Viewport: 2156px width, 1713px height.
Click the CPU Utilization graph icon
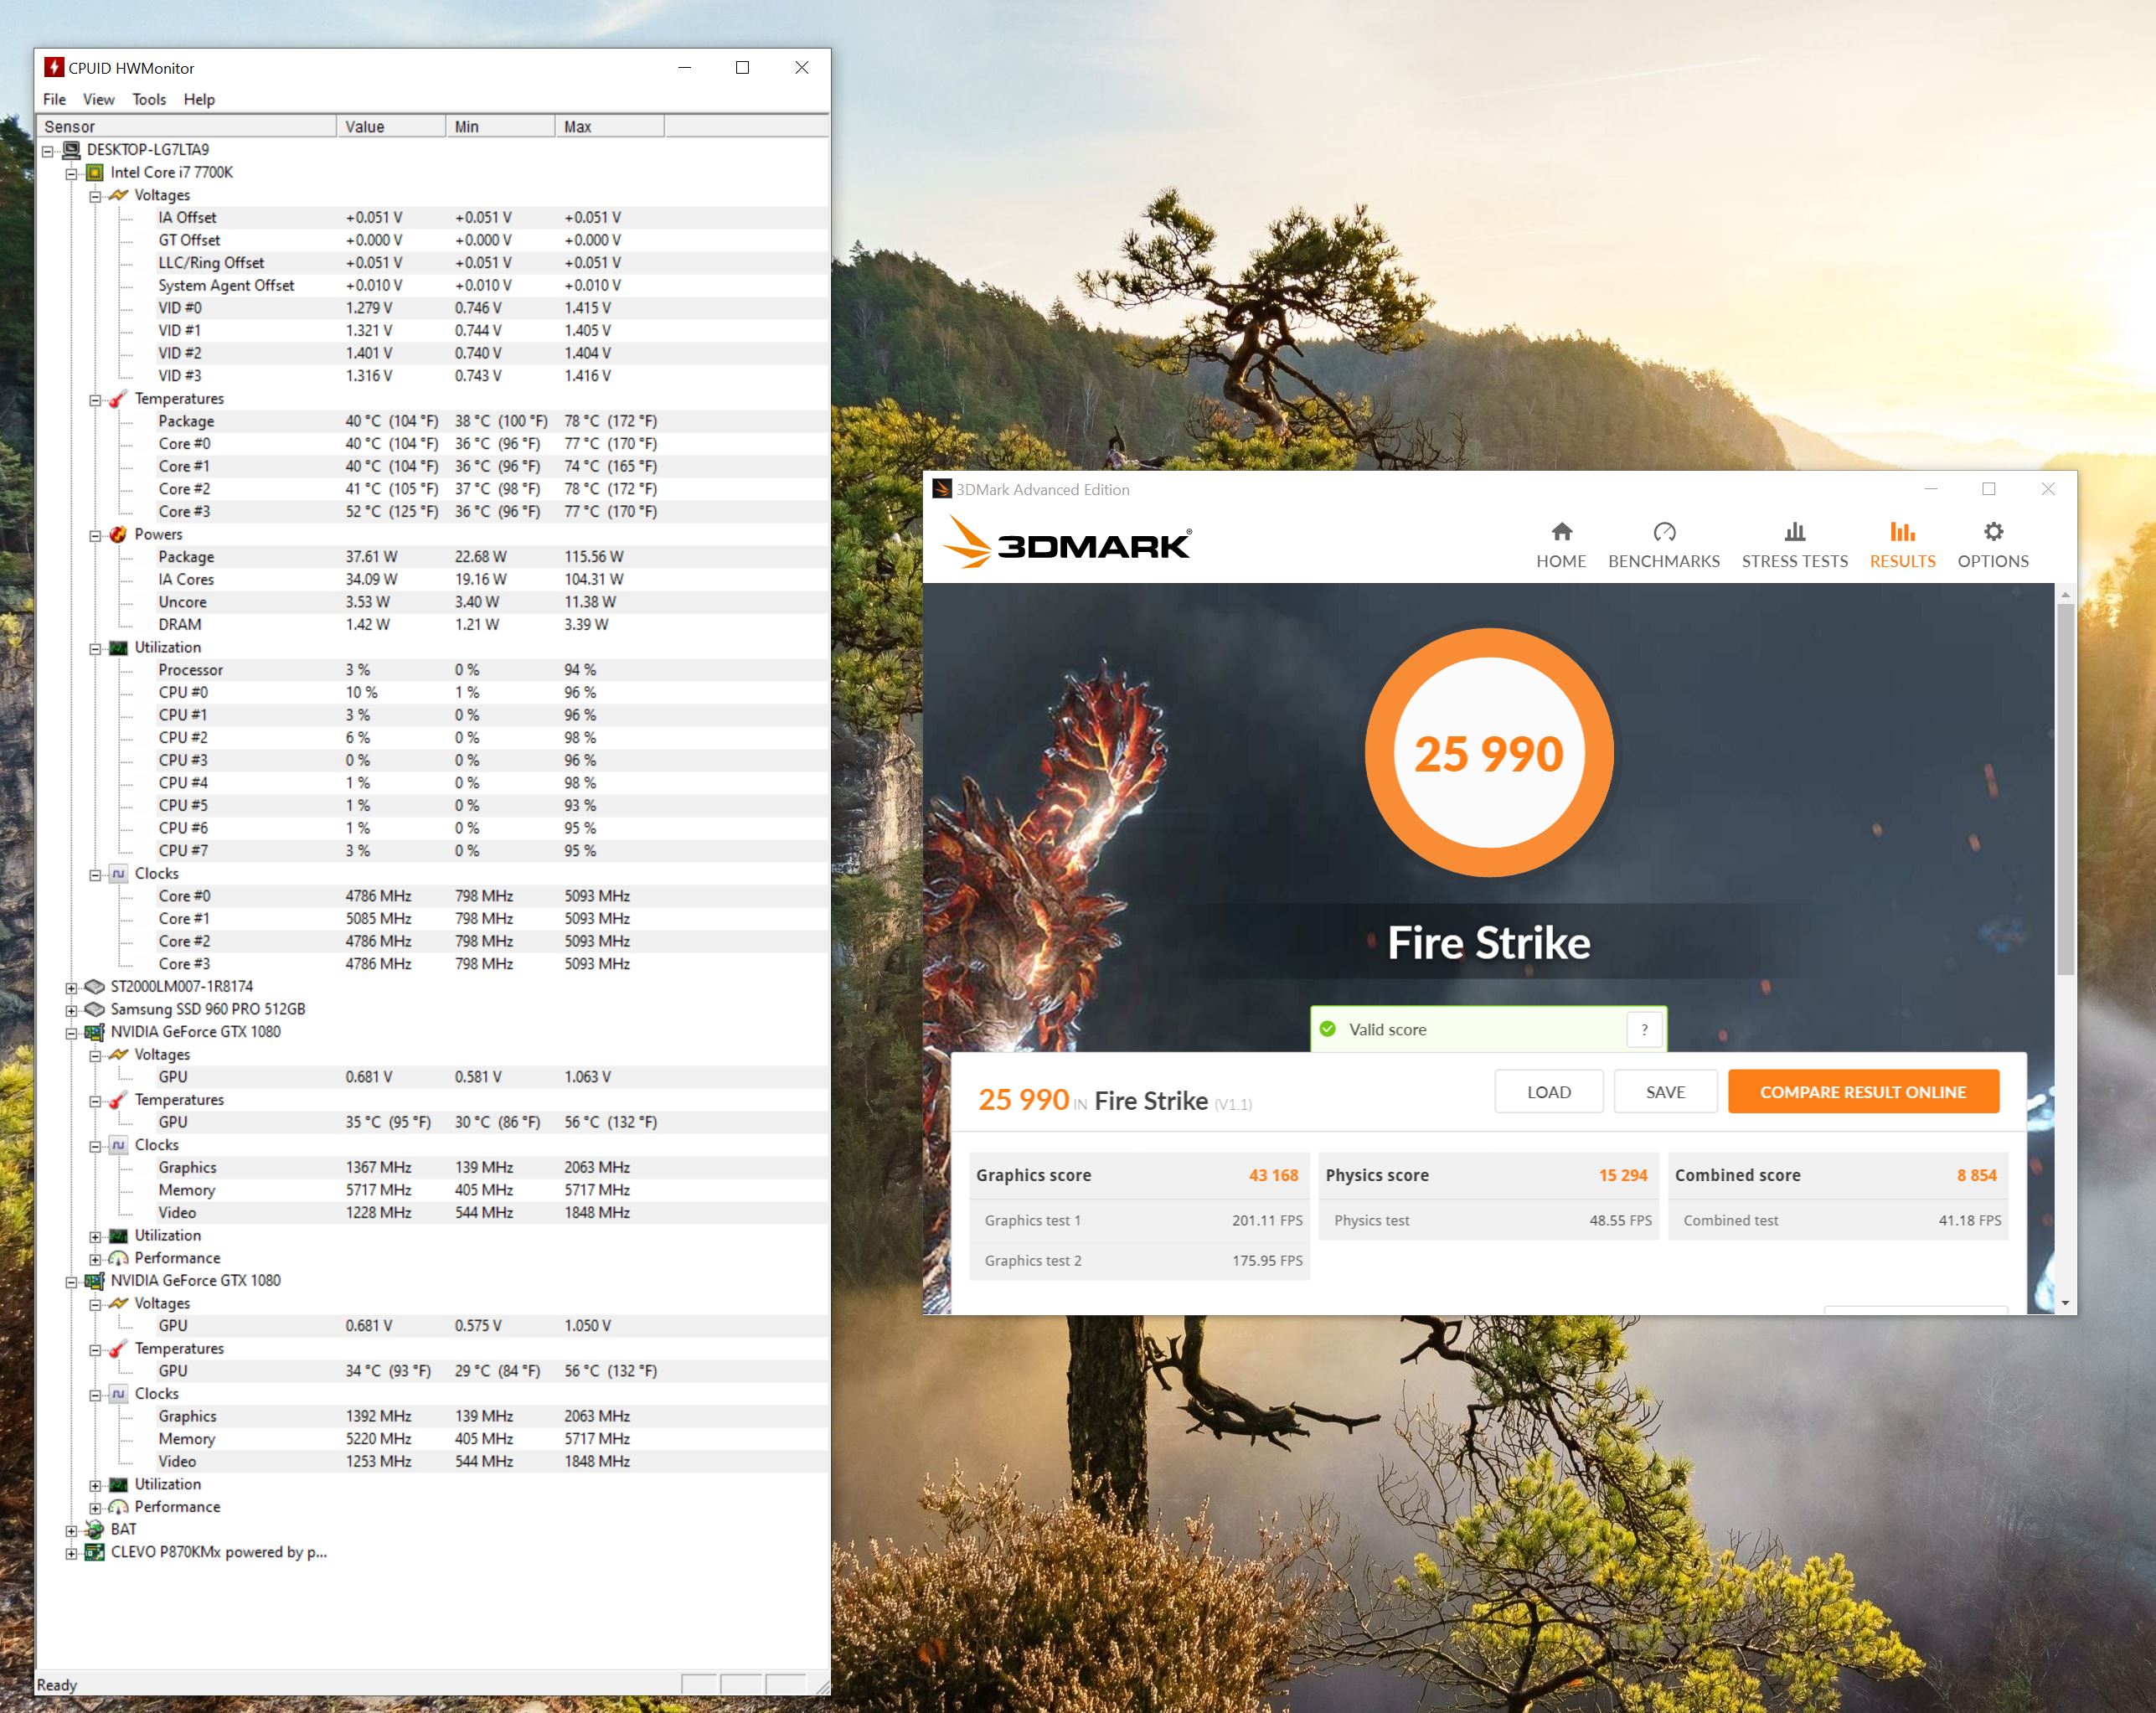(118, 648)
